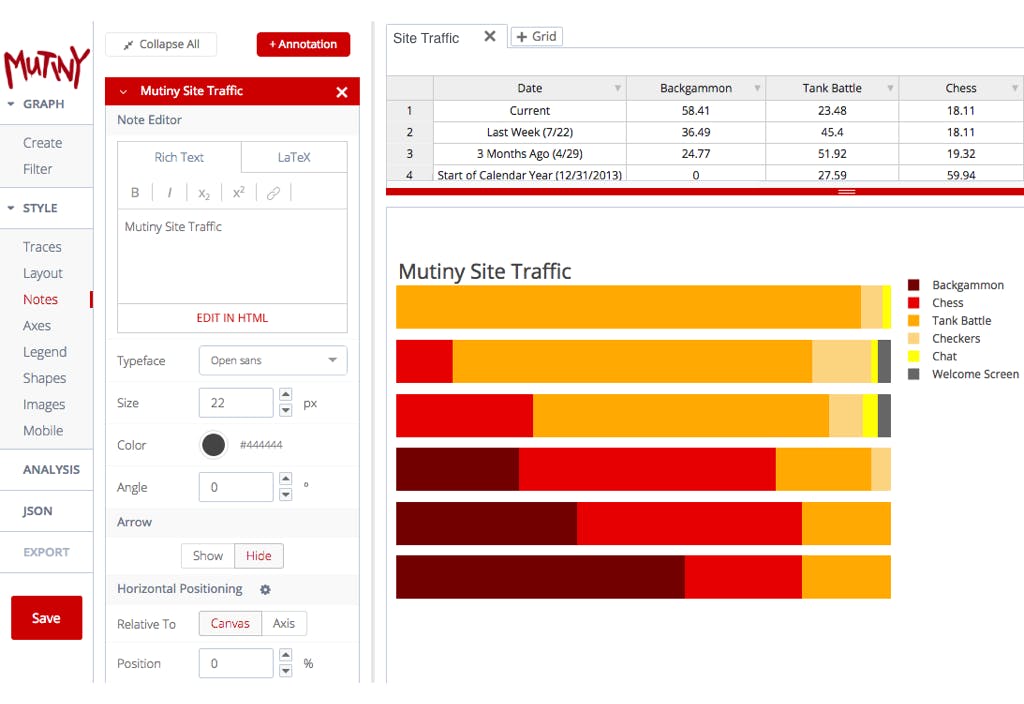Click the note text editing area
This screenshot has width=1024, height=704.
coord(232,256)
